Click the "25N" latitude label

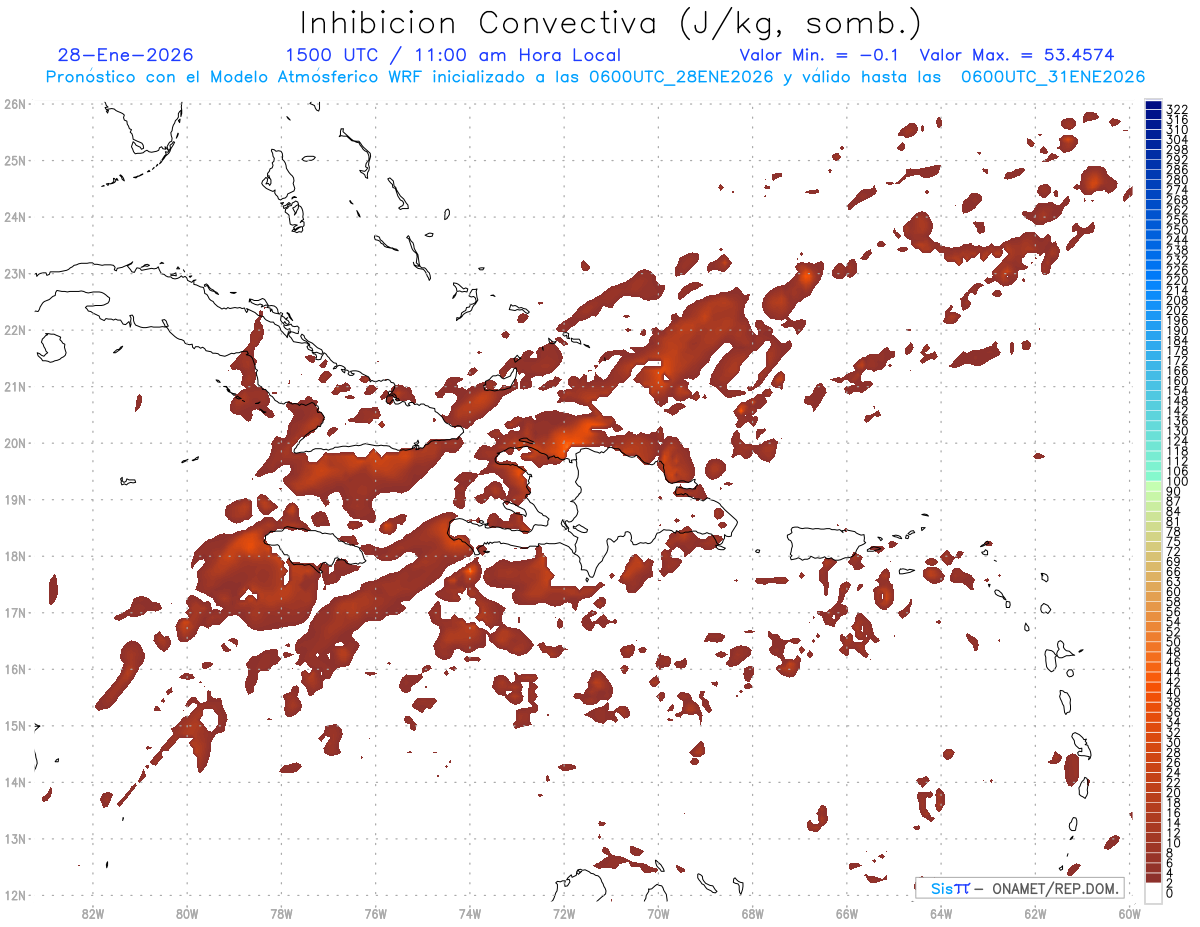(14, 160)
